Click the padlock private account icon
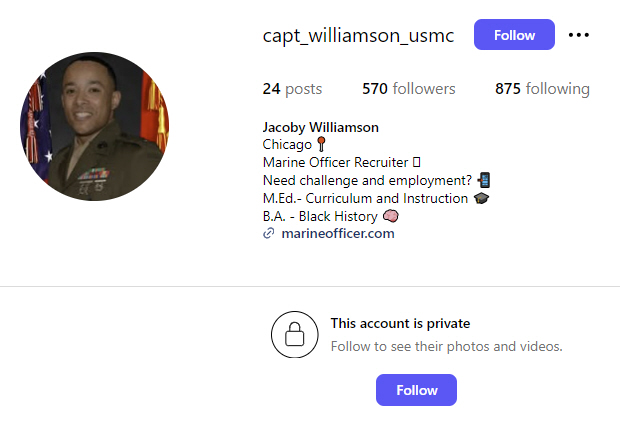The height and width of the screenshot is (422, 620). pos(295,335)
